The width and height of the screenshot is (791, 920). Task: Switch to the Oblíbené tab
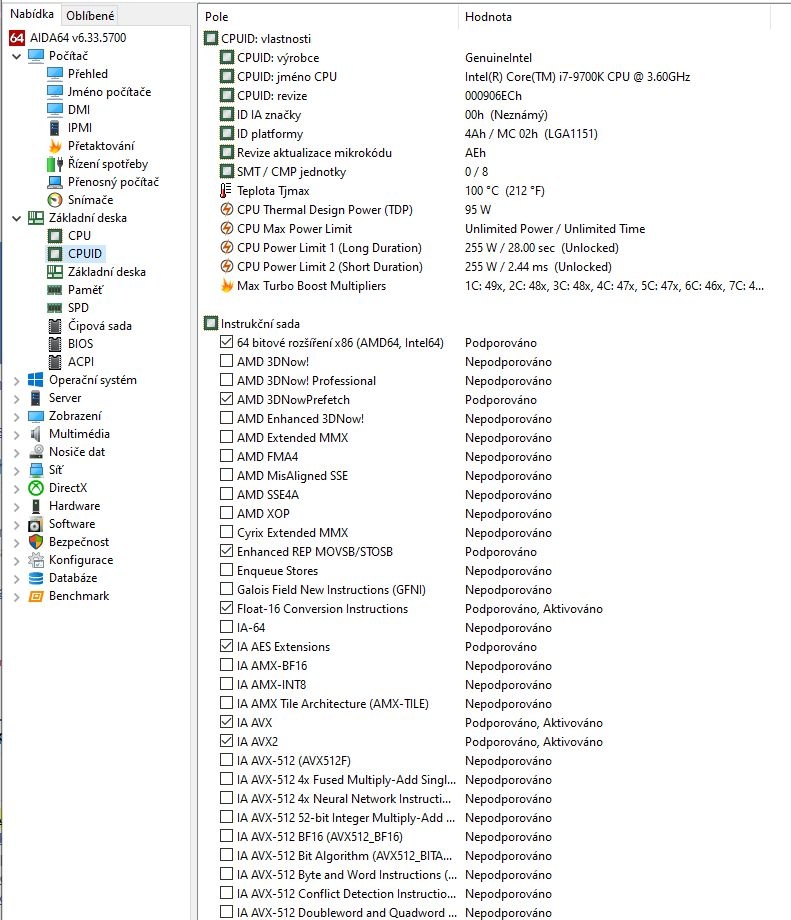(90, 15)
